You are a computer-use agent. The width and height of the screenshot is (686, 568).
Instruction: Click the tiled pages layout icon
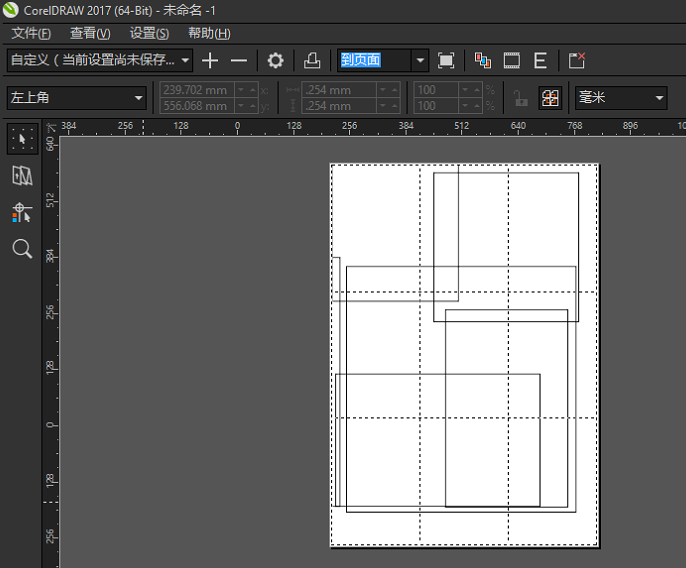coord(550,98)
